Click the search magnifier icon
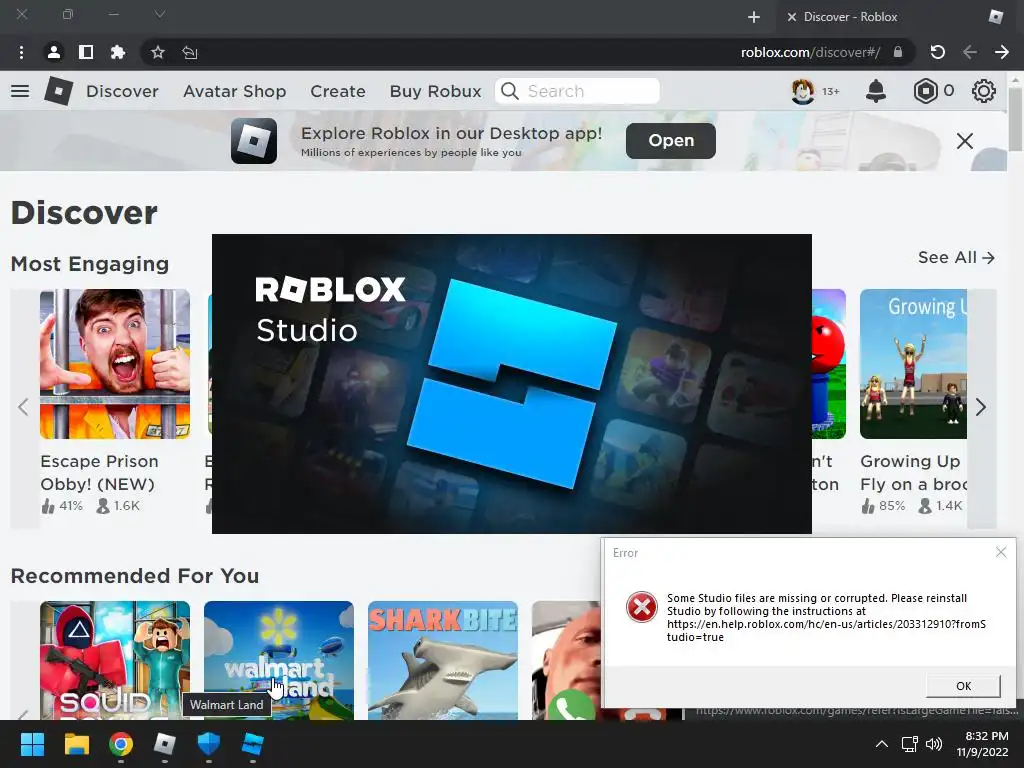Viewport: 1024px width, 768px height. click(x=510, y=91)
